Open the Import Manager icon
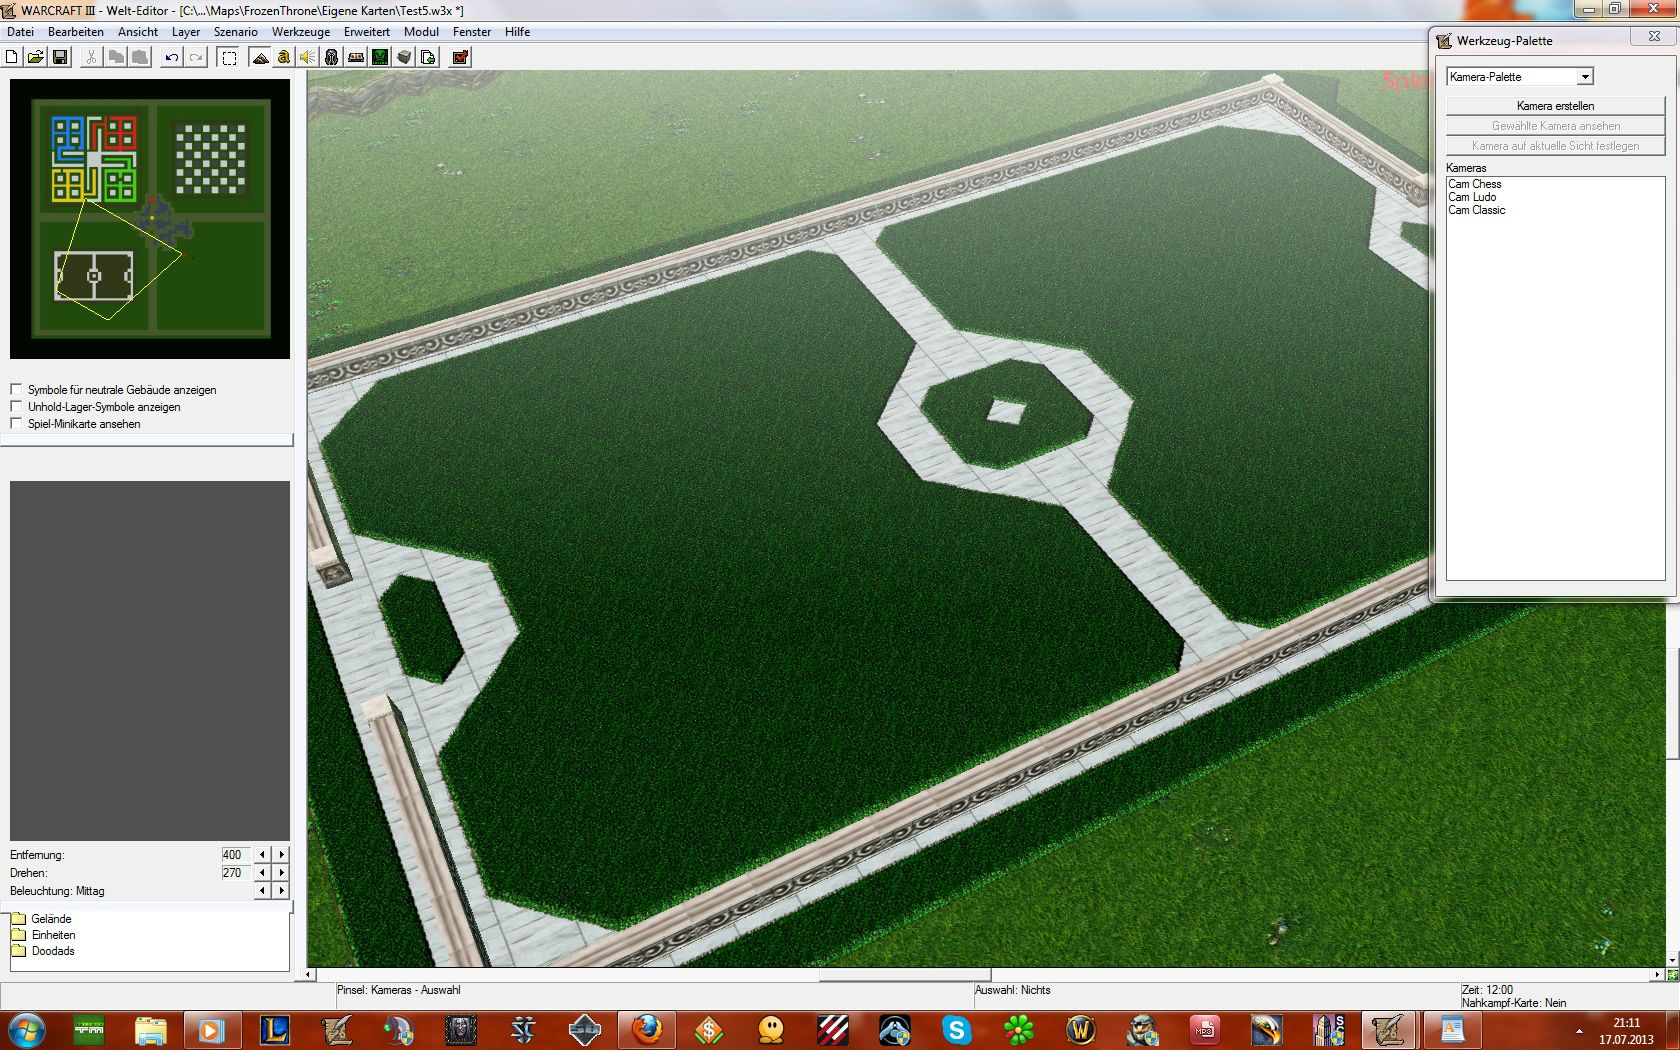This screenshot has height=1050, width=1680. pyautogui.click(x=428, y=57)
